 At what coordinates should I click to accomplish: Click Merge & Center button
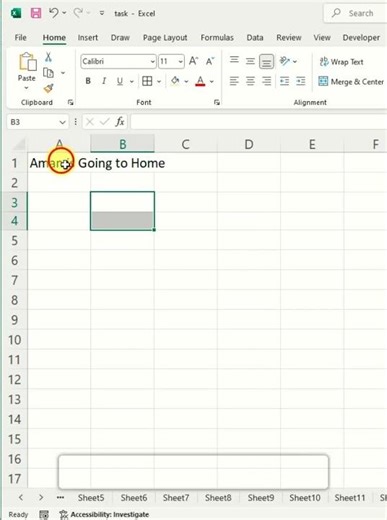pos(351,82)
